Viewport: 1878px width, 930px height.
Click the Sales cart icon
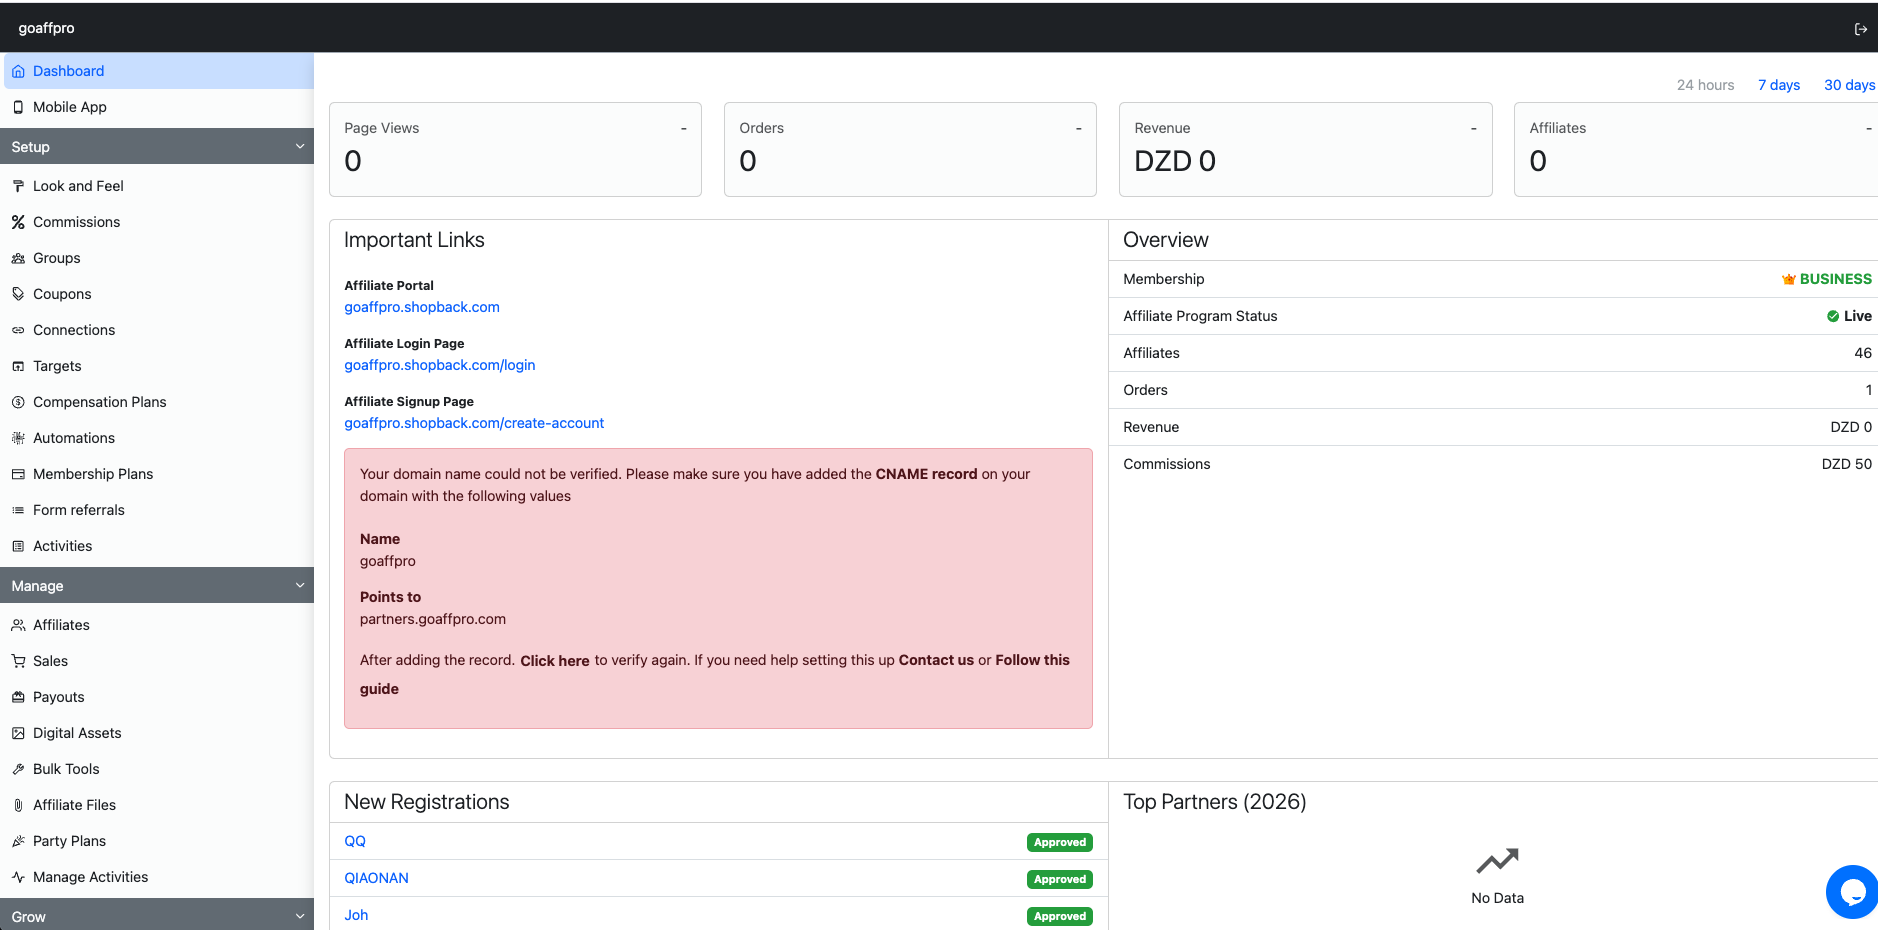[x=18, y=661]
